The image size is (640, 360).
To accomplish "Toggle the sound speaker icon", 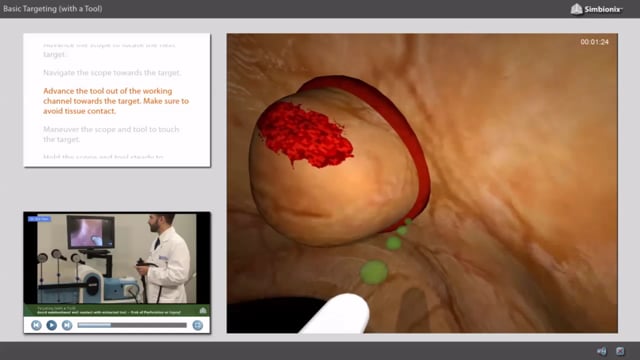I will [x=602, y=351].
